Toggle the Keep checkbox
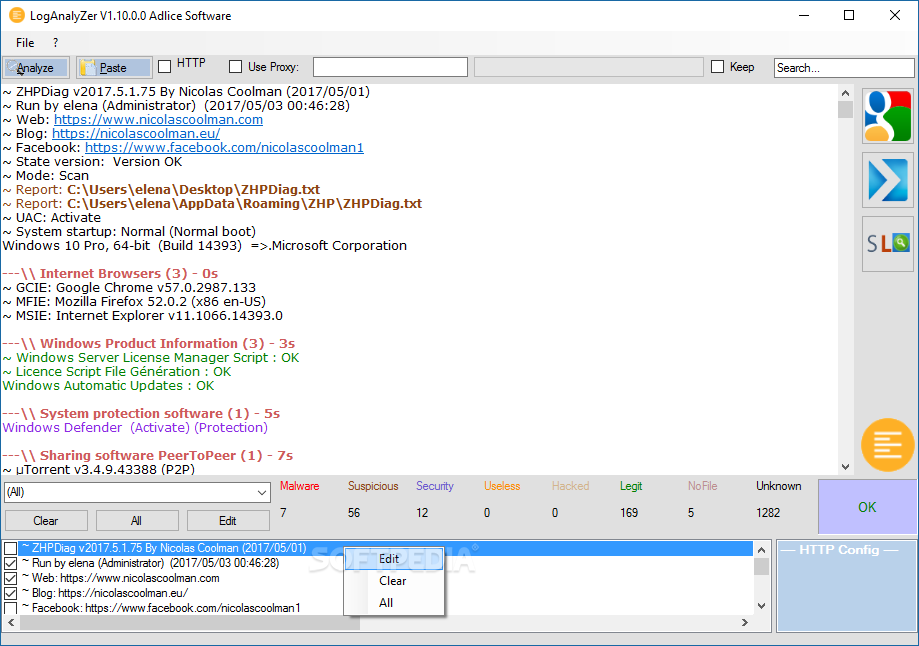The image size is (919, 646). coord(717,67)
